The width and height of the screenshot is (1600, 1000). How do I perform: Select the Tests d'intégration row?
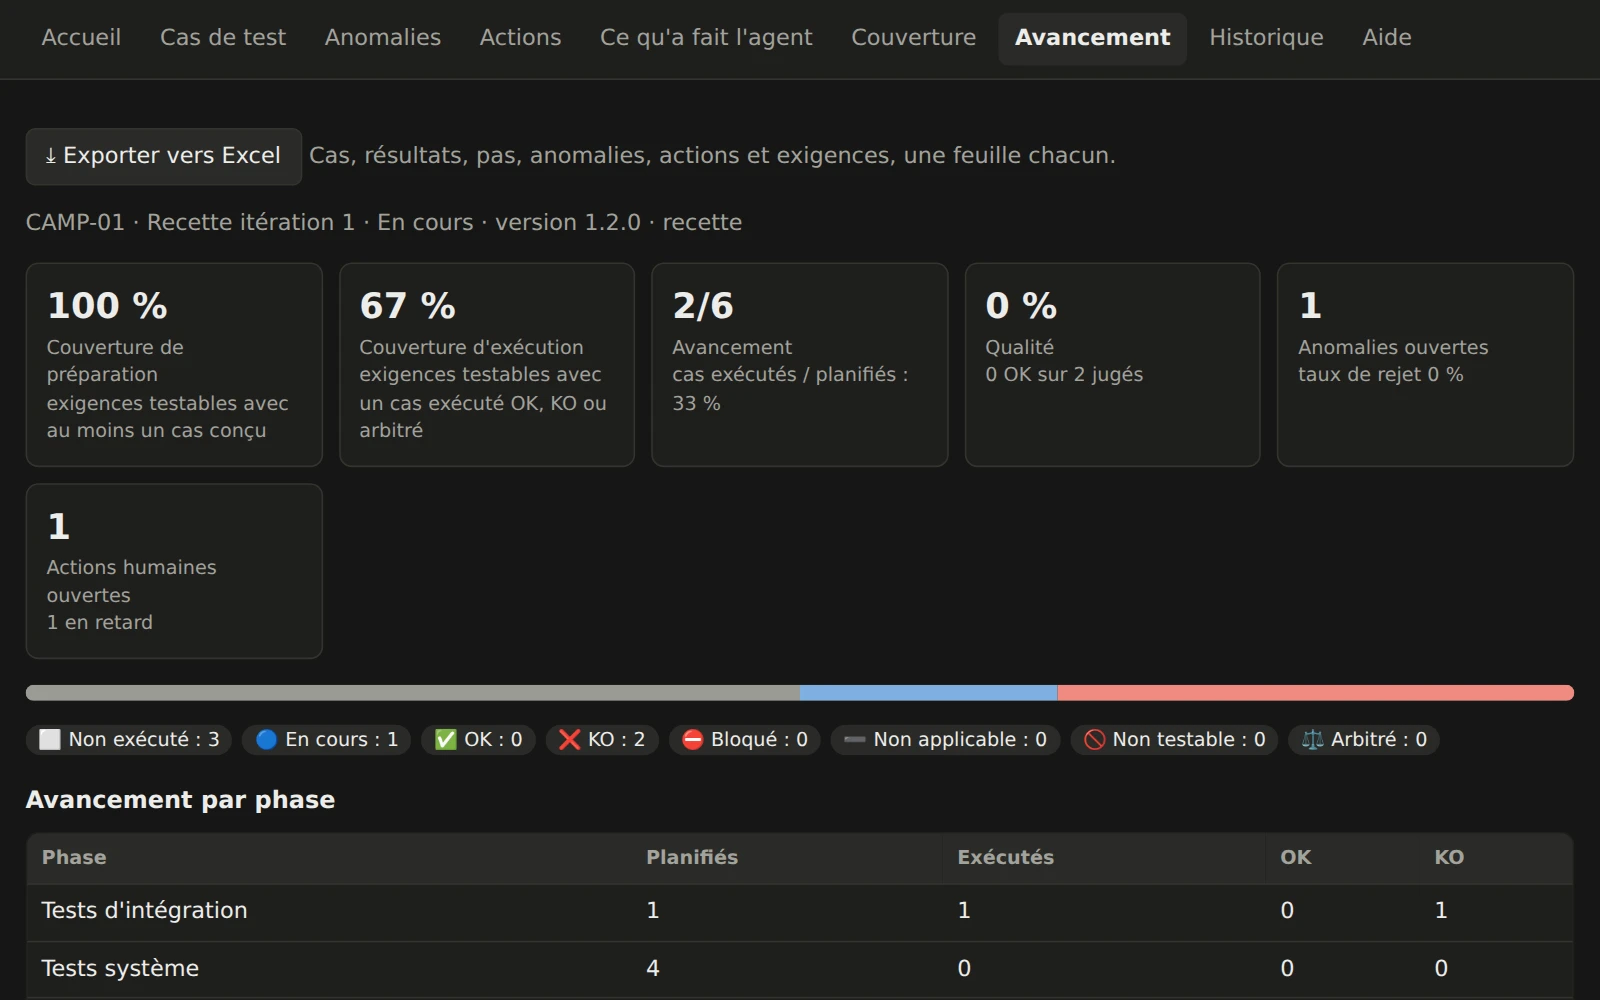800,912
